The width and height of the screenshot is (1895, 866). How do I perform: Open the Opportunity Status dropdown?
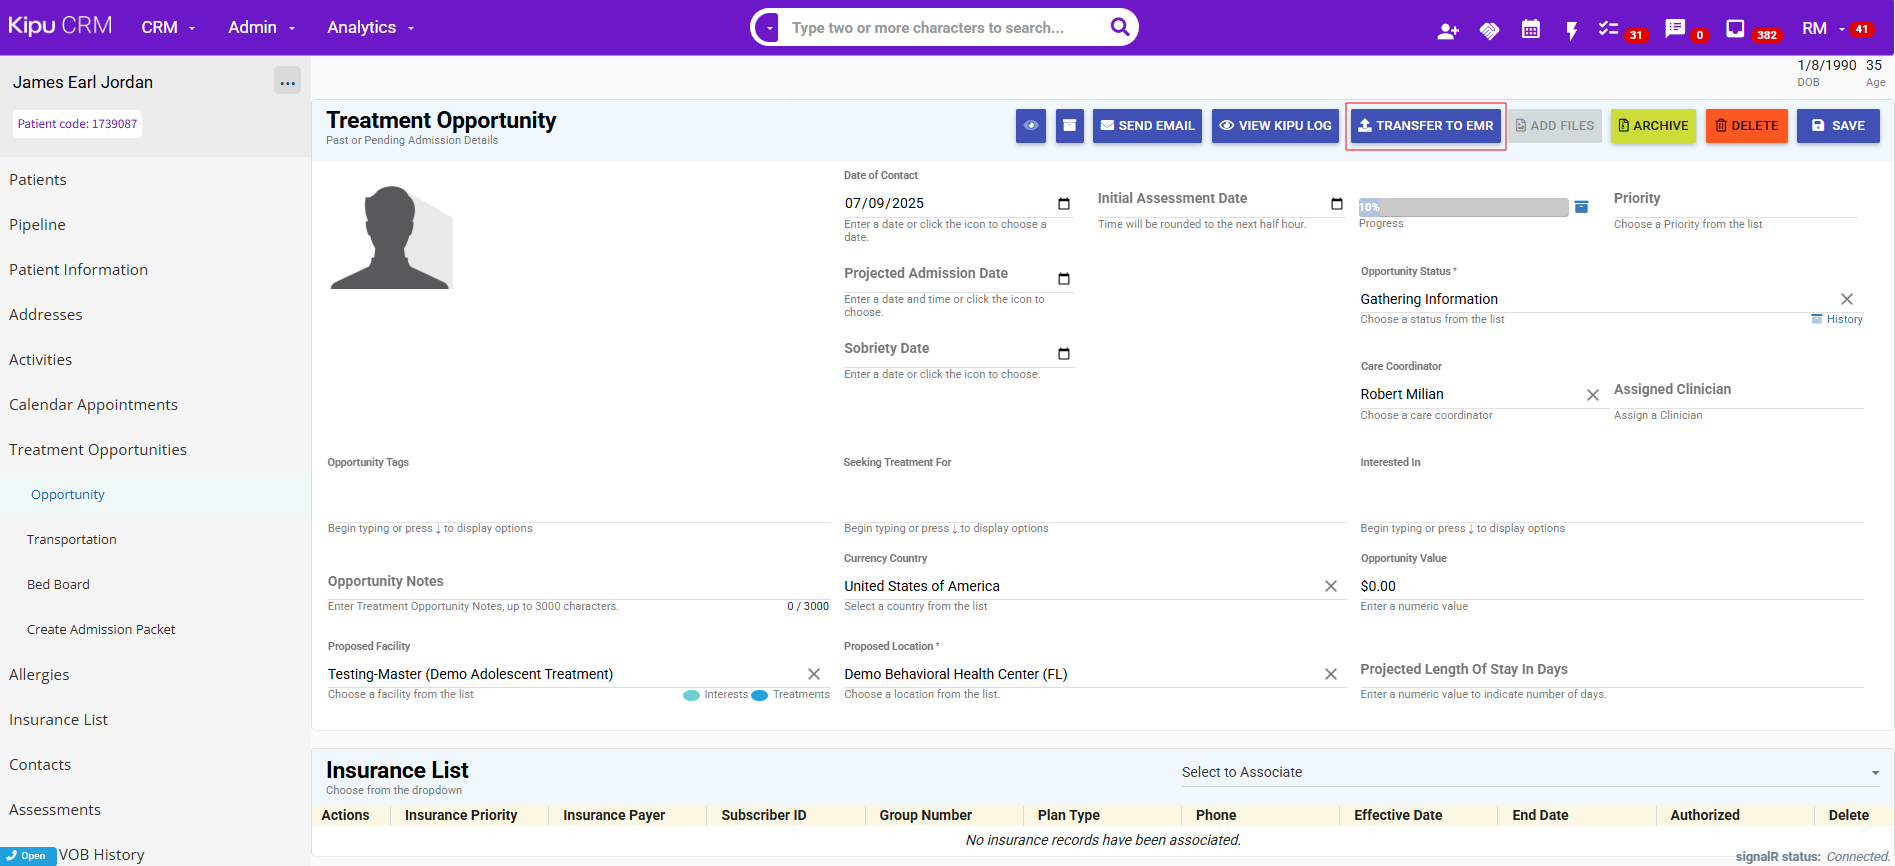click(1595, 299)
